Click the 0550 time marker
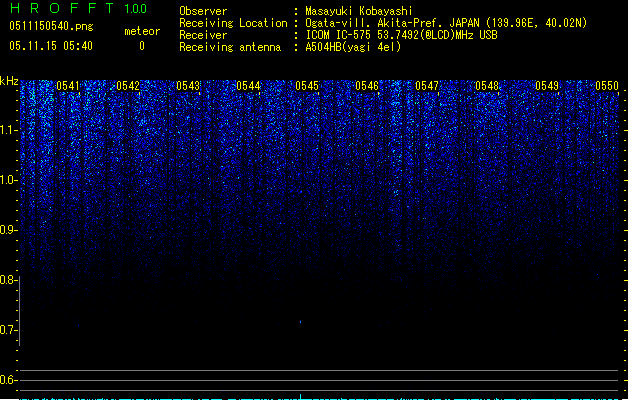Viewport: 629px width, 400px height. coord(607,85)
